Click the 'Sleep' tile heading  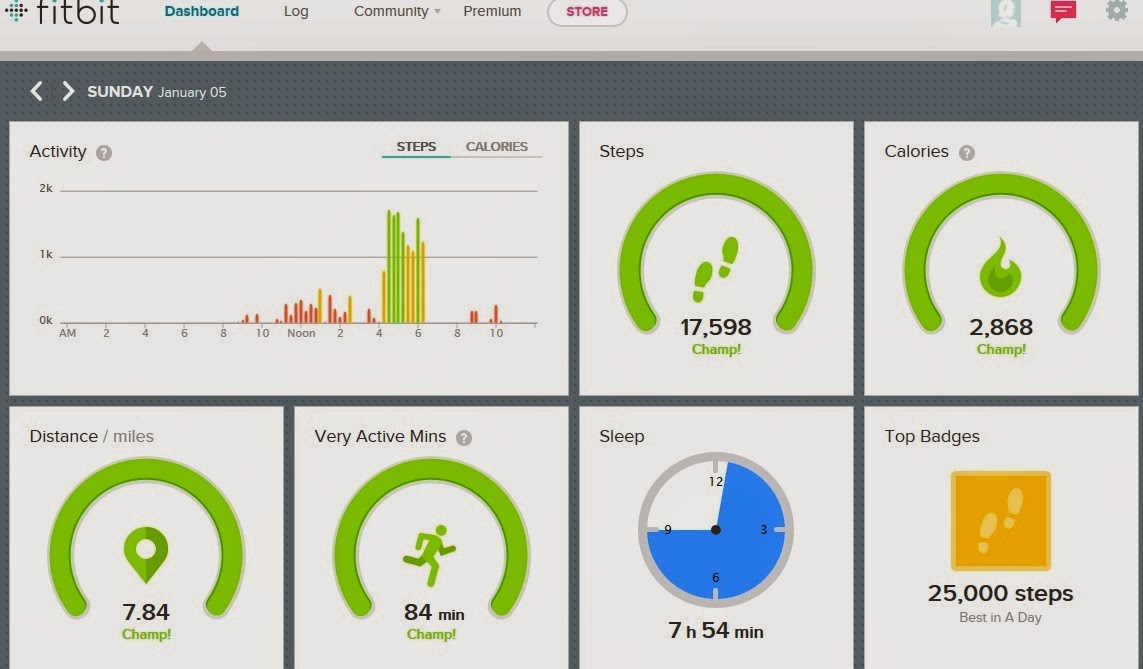[622, 437]
